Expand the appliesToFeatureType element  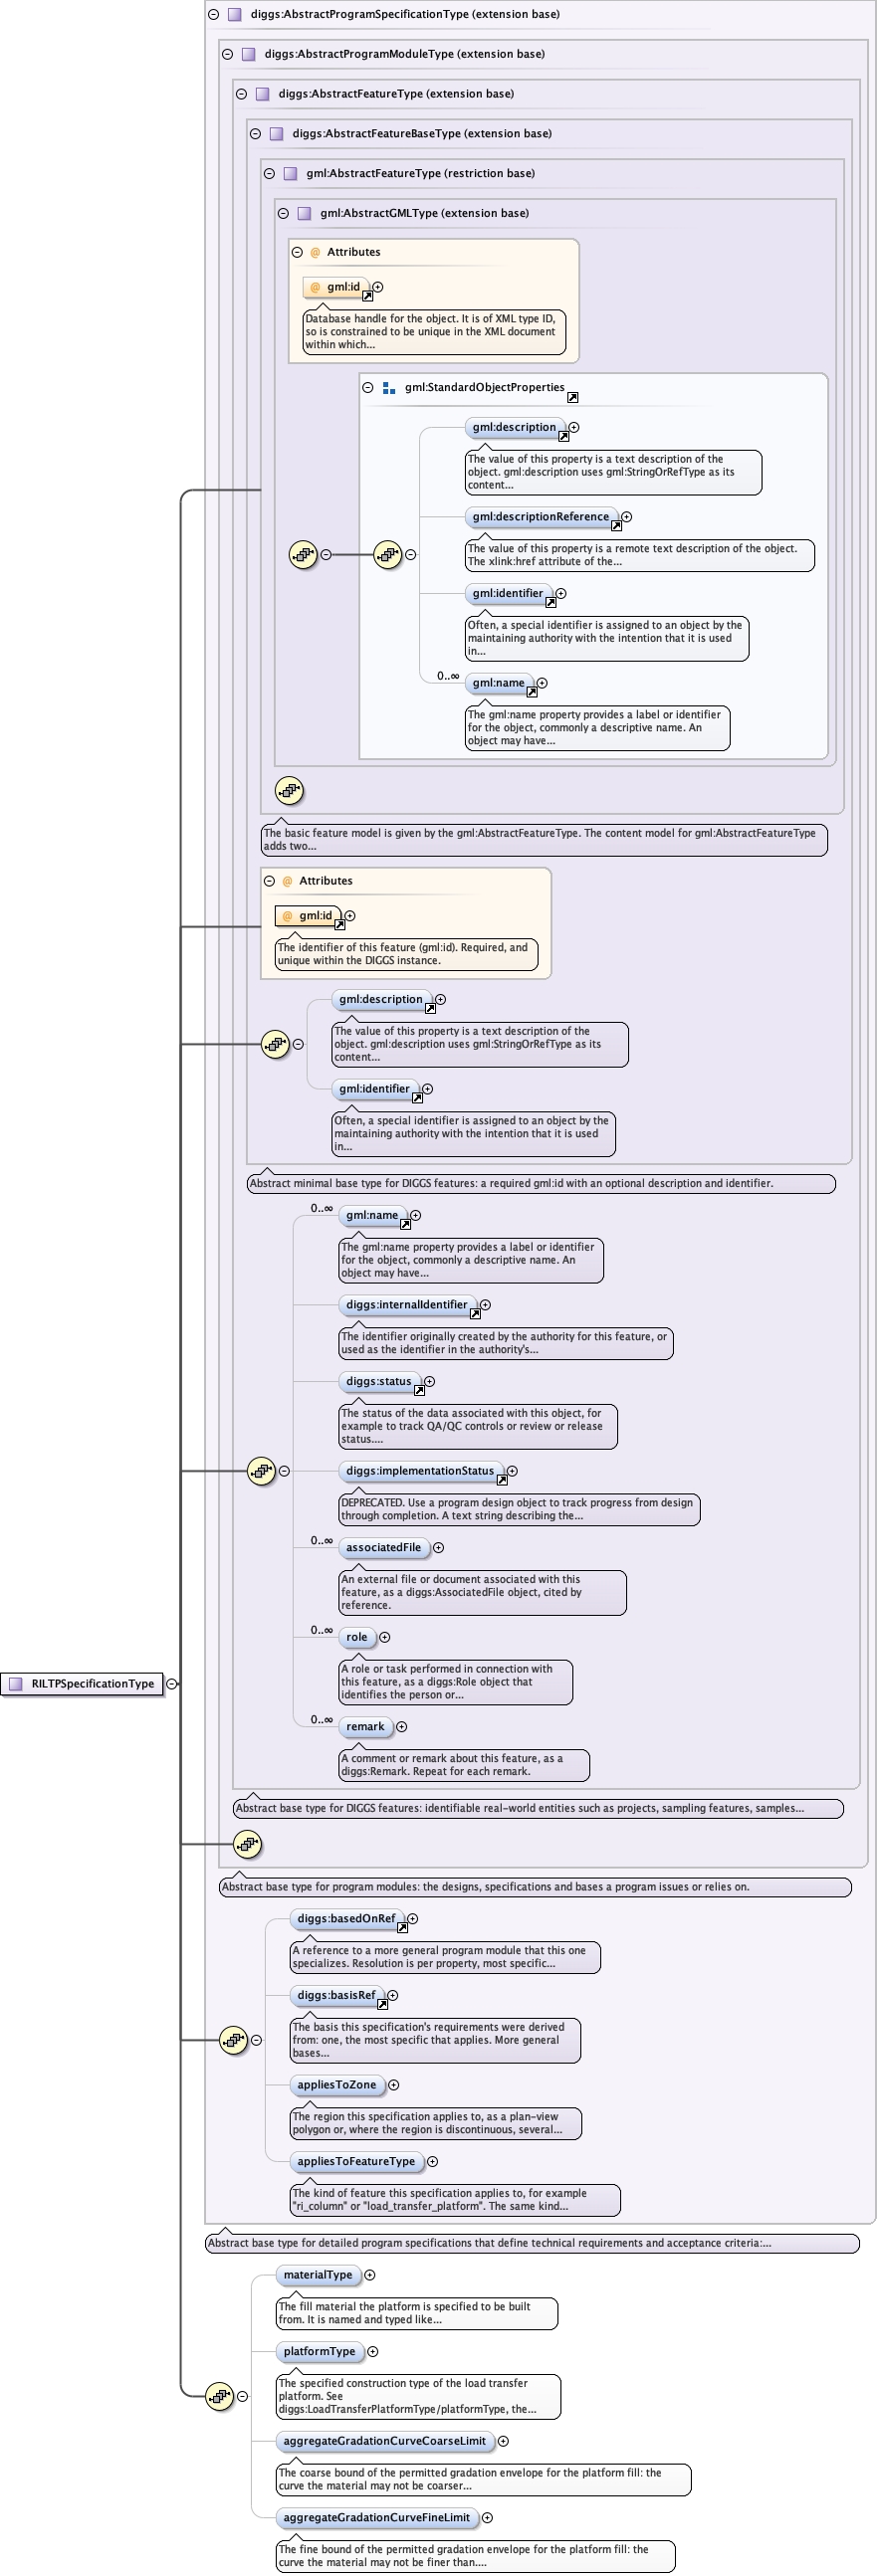pos(433,2161)
